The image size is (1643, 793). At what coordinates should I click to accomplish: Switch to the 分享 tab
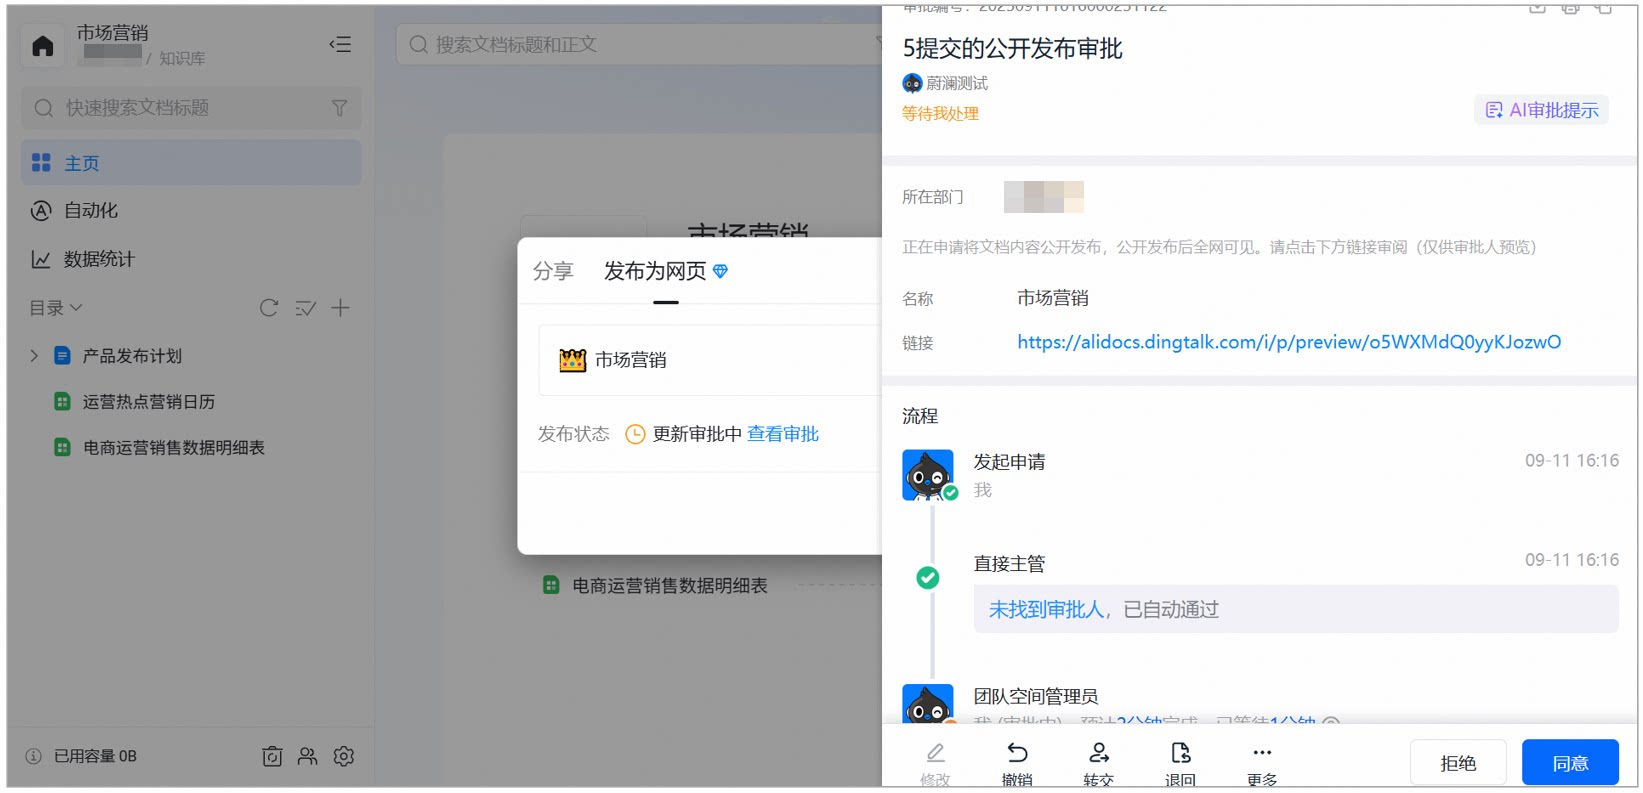553,271
